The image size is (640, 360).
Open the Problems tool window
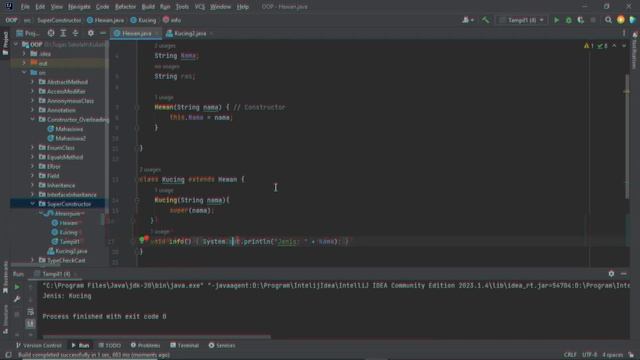(145, 345)
